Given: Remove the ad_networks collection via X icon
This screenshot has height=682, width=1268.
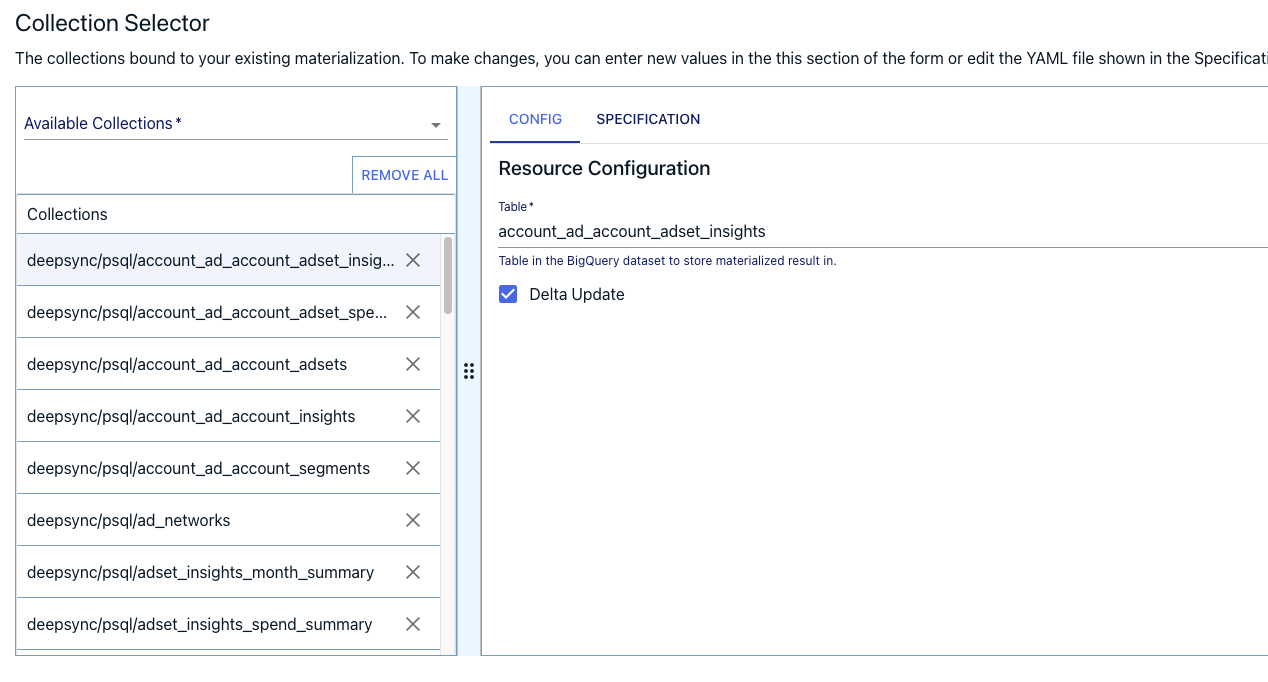Looking at the screenshot, I should click(413, 520).
